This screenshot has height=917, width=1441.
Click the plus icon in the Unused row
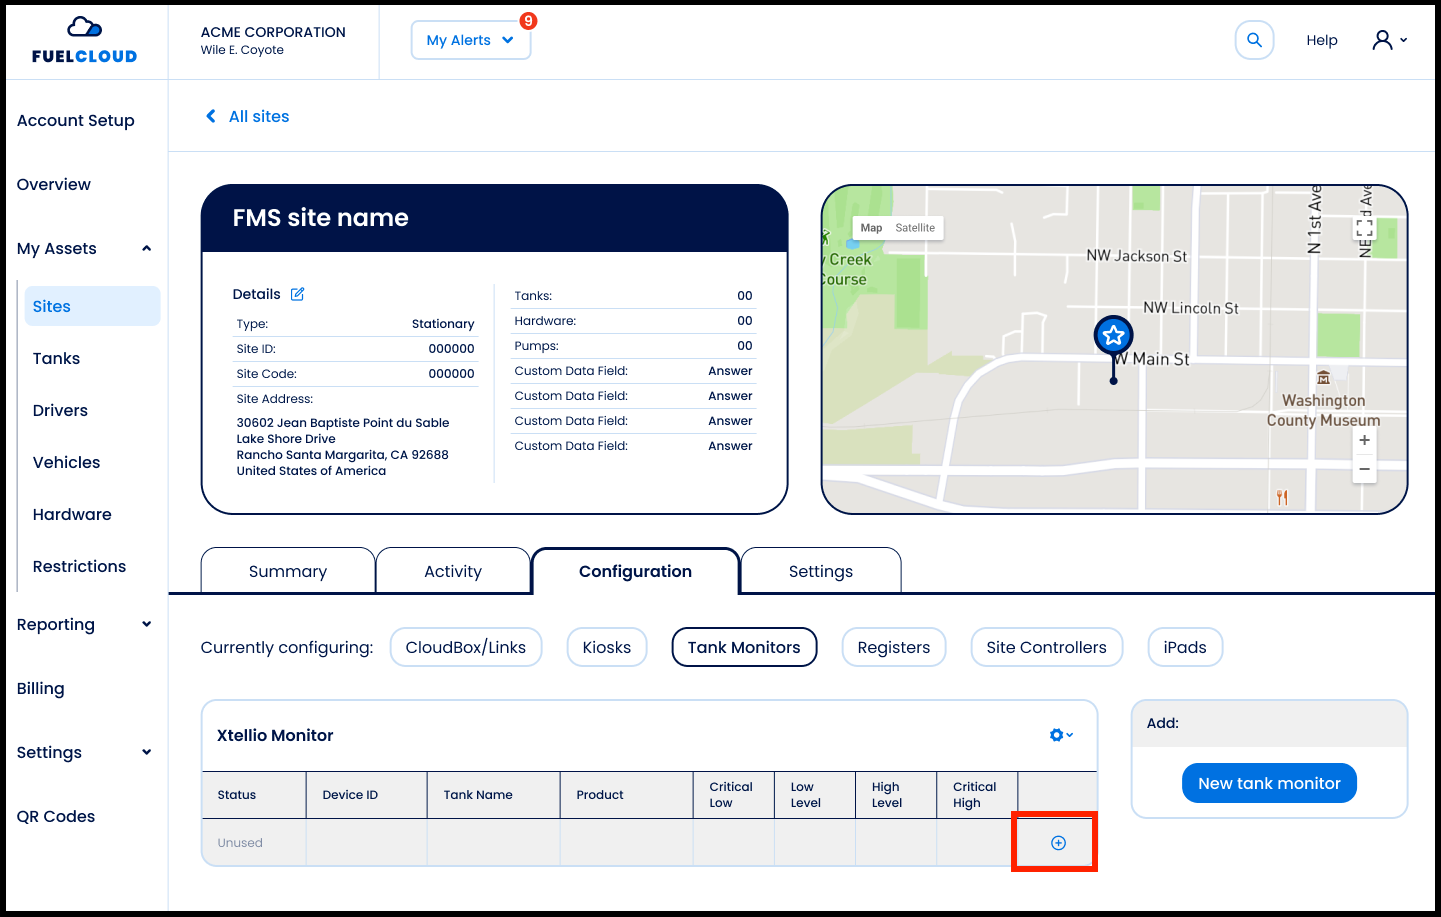[x=1058, y=843]
